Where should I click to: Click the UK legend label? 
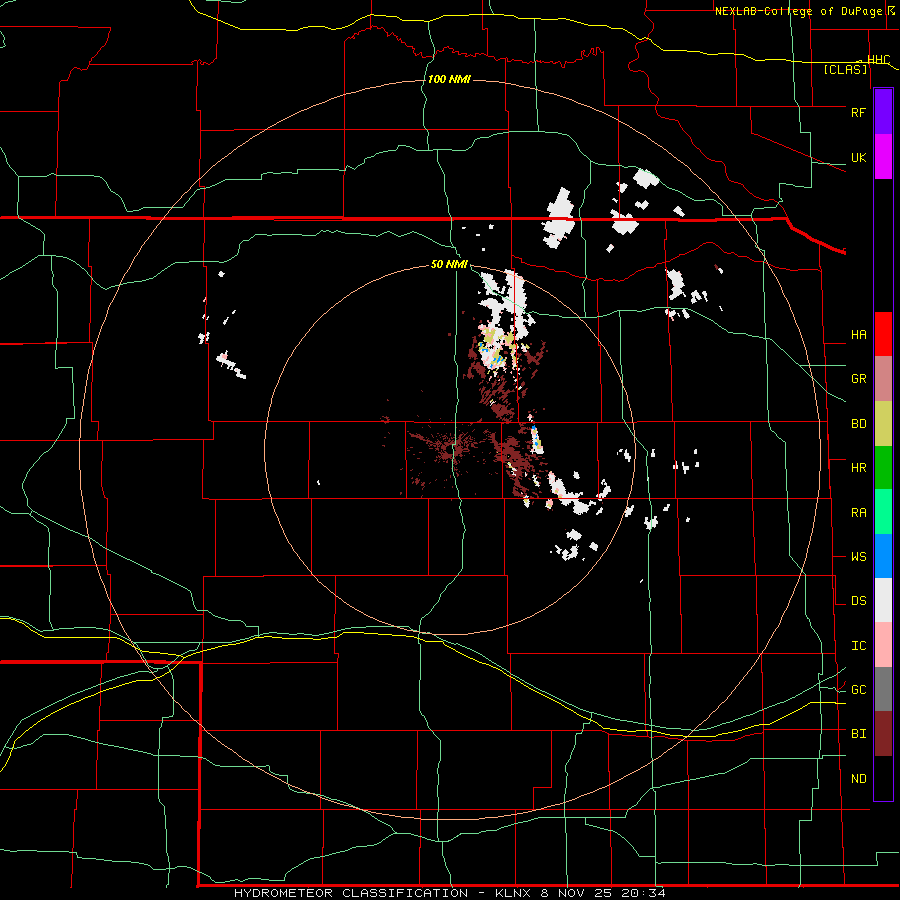(x=858, y=157)
